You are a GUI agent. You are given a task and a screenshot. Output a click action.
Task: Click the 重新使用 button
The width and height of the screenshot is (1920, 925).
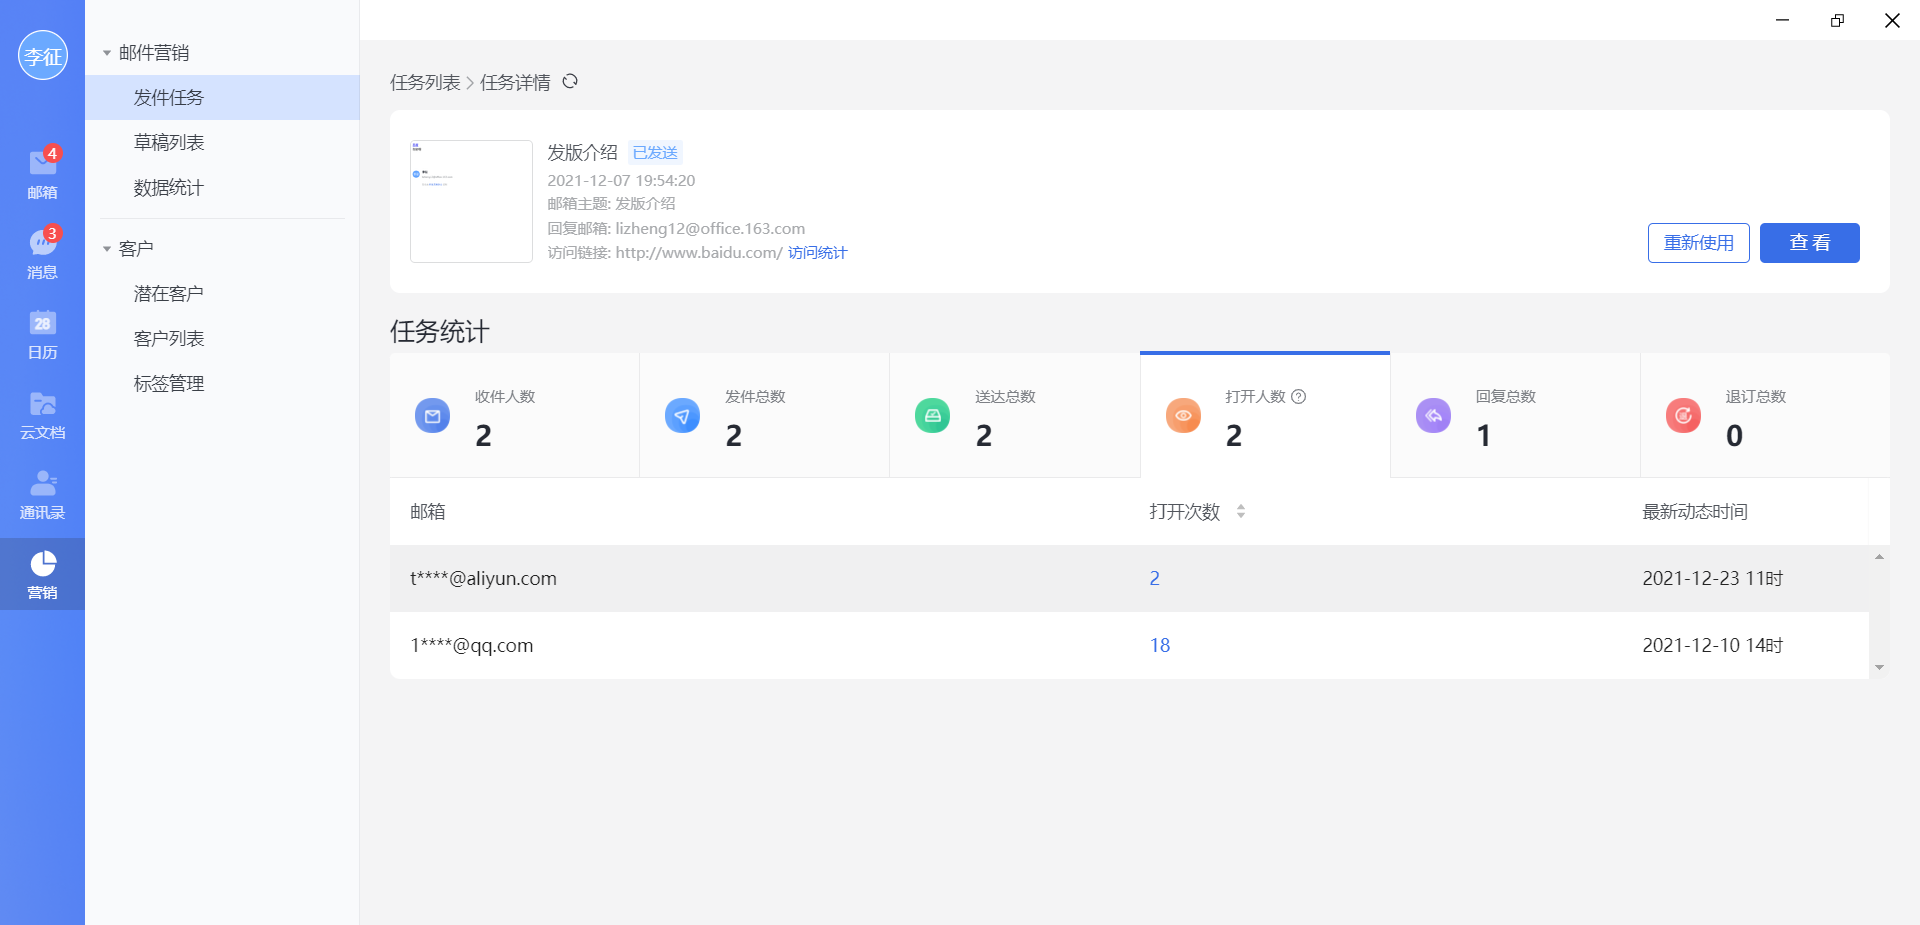click(x=1698, y=243)
